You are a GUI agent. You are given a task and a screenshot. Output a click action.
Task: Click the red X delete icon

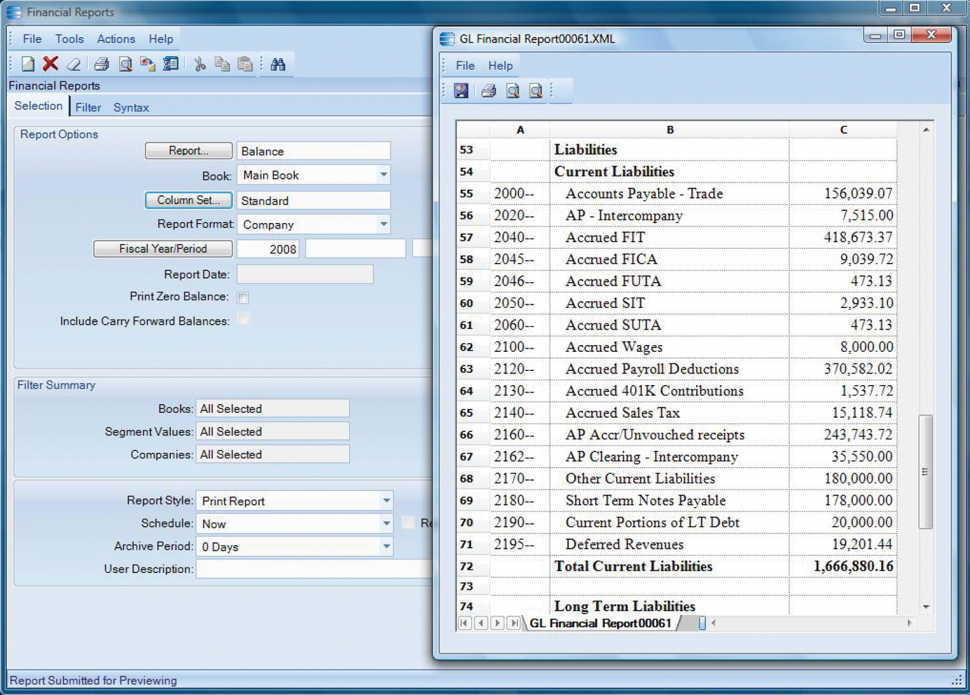click(50, 64)
